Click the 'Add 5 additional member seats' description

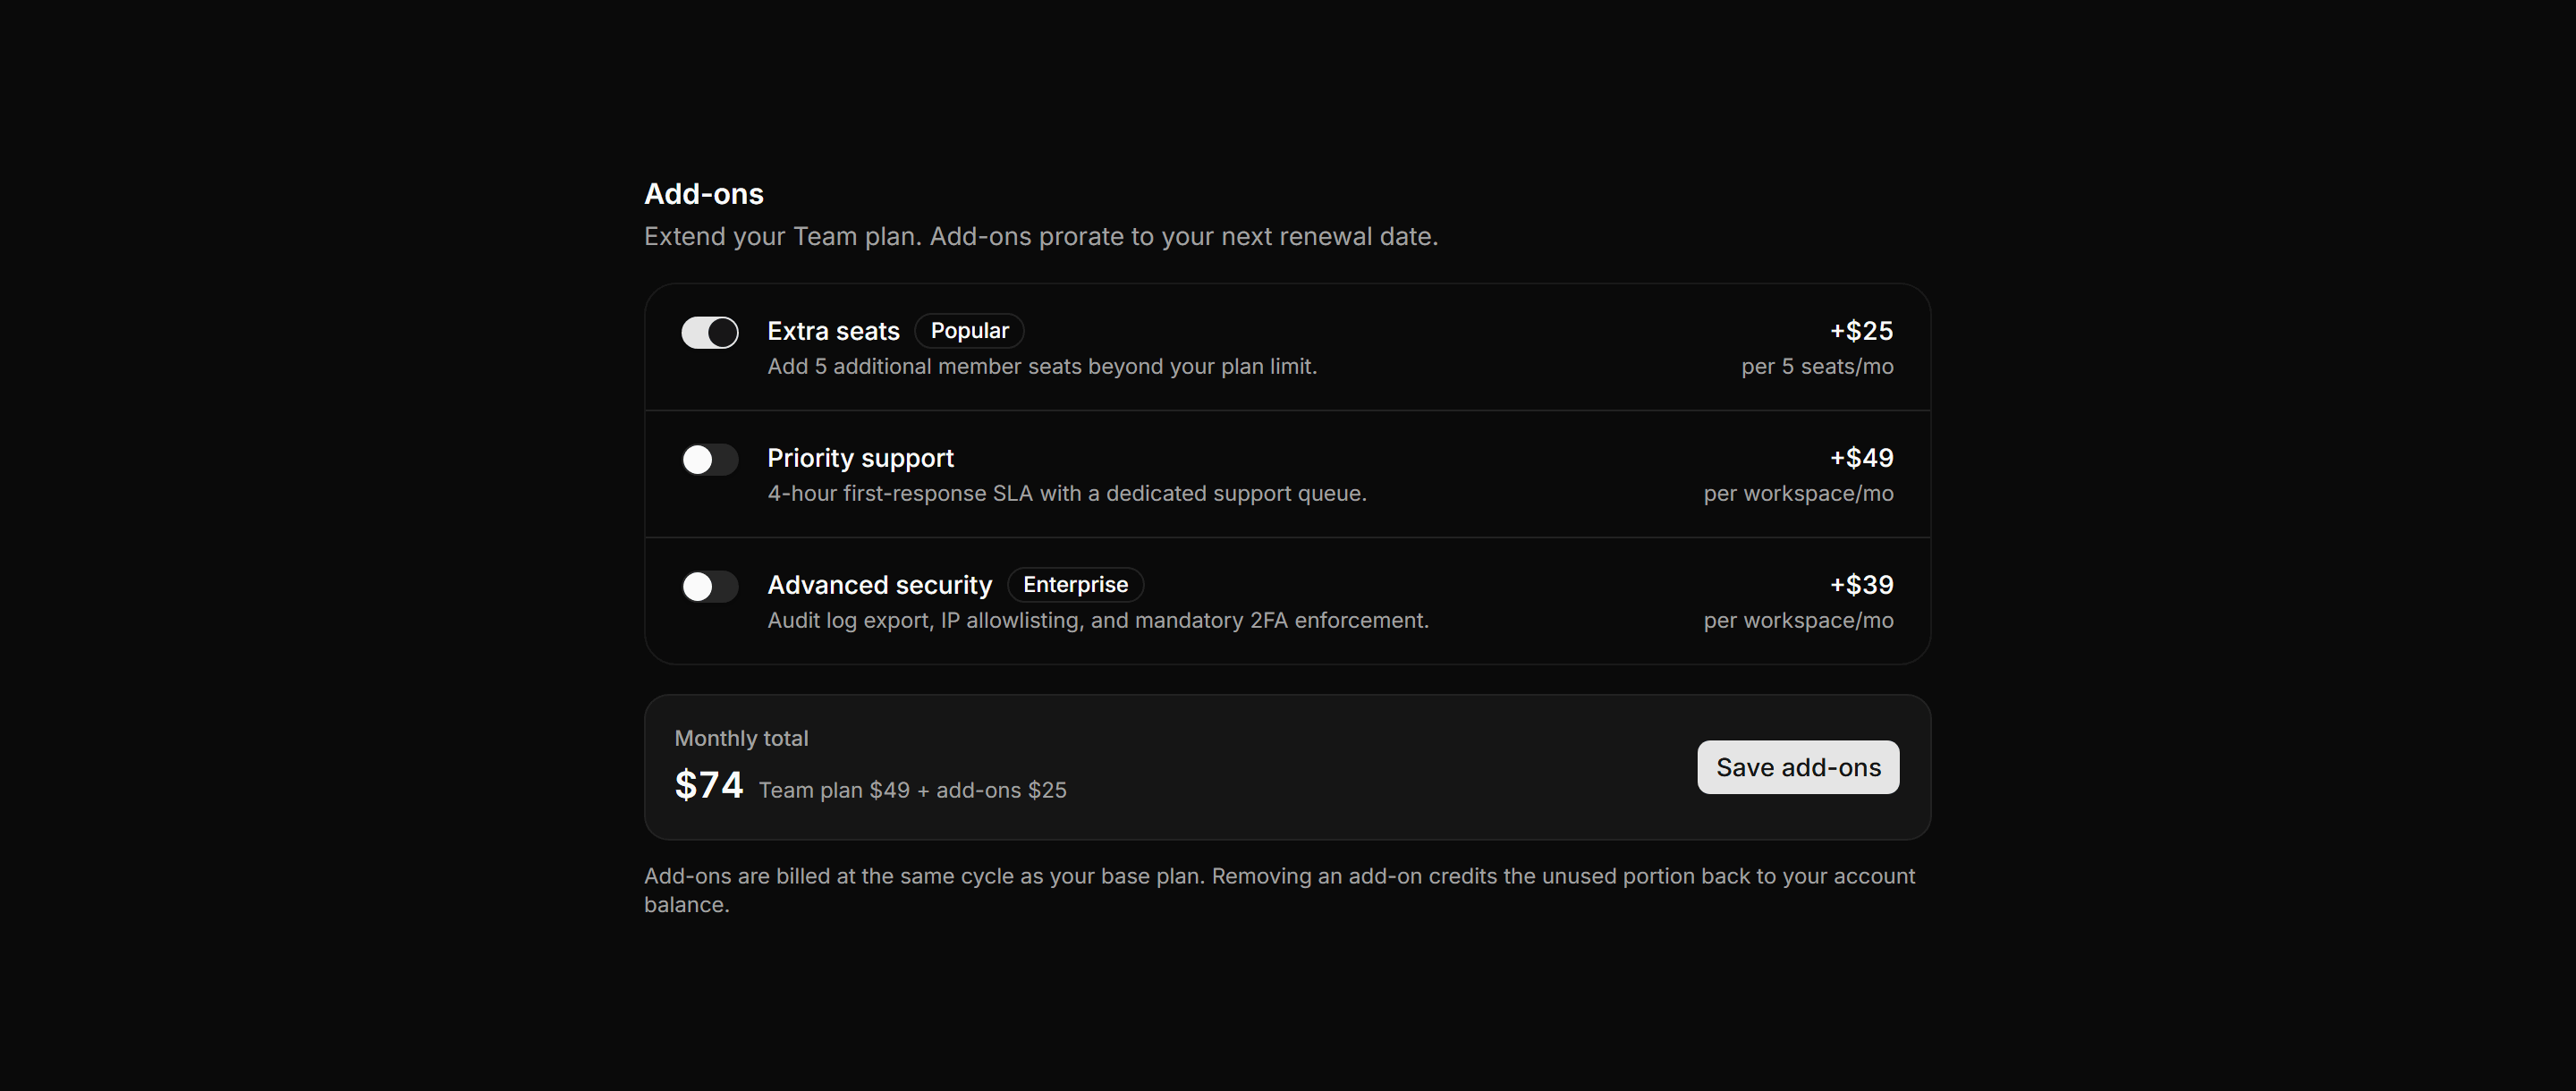pos(1042,367)
